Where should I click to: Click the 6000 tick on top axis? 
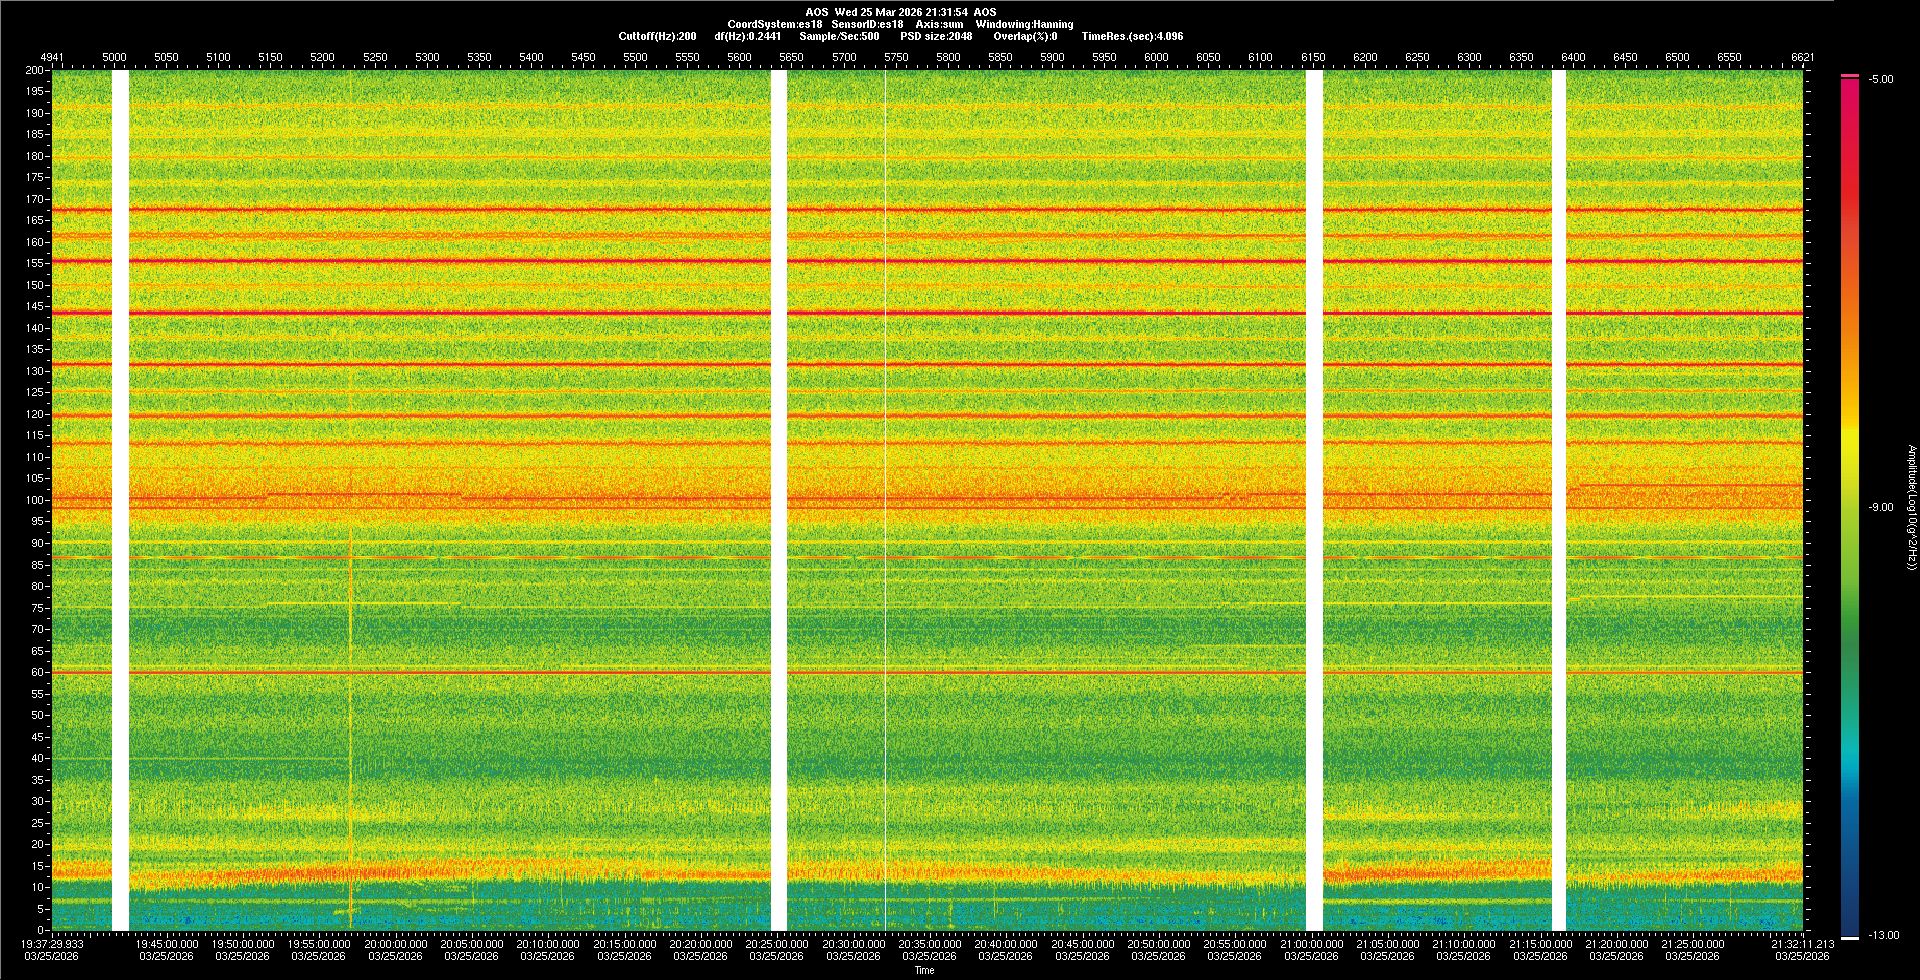[1156, 57]
